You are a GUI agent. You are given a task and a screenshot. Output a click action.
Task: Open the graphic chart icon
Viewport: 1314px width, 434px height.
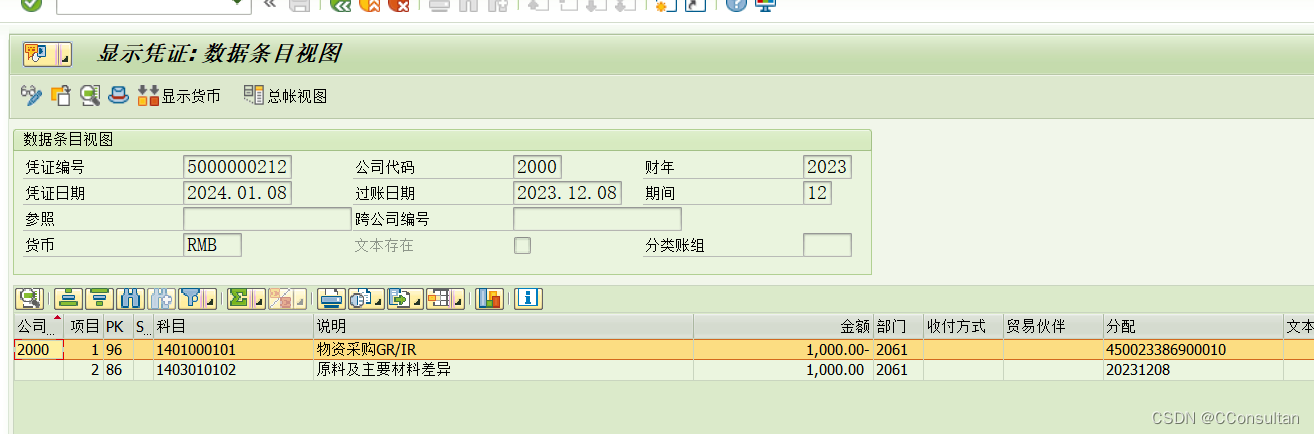click(489, 298)
